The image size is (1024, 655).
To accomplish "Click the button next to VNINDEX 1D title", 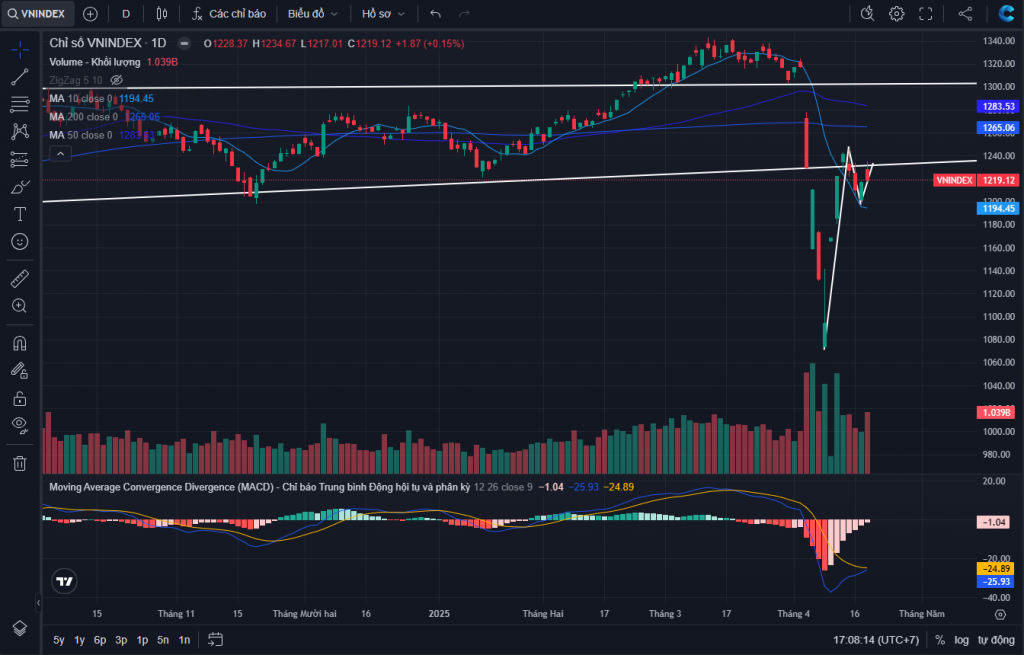I will coord(185,43).
